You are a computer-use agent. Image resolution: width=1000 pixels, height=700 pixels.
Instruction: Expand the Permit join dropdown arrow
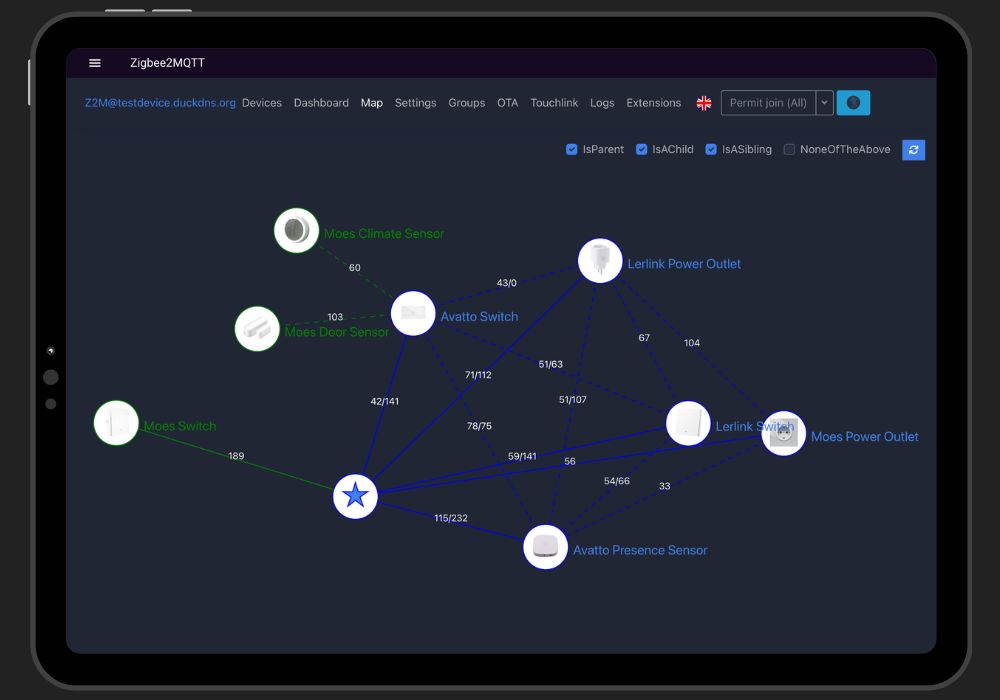pos(824,103)
